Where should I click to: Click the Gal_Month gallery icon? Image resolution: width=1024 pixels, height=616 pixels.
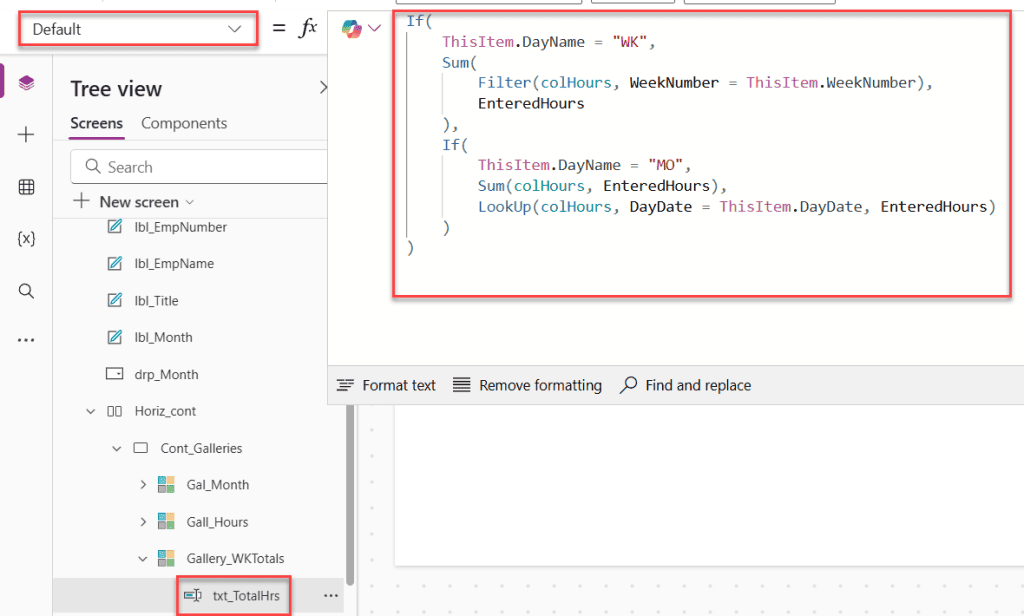[166, 485]
